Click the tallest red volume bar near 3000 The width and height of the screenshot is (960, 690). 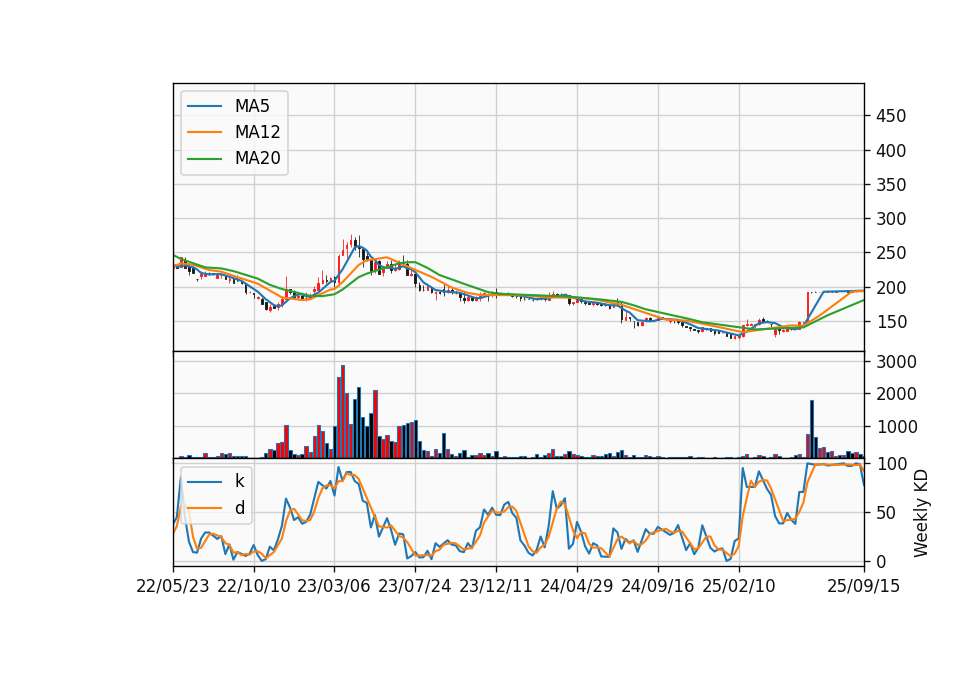pyautogui.click(x=343, y=411)
